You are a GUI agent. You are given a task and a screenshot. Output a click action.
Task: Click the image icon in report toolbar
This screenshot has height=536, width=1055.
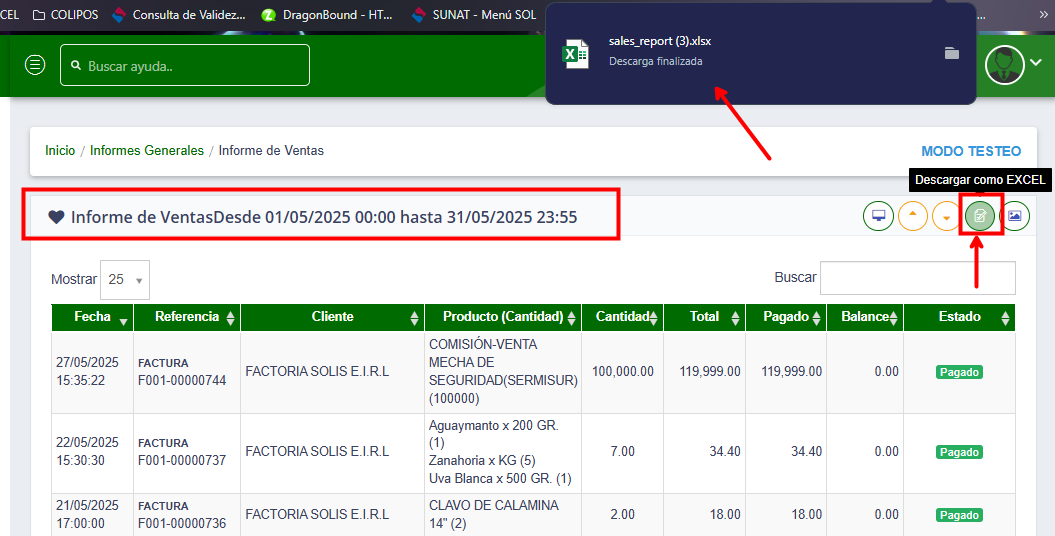(x=1014, y=216)
